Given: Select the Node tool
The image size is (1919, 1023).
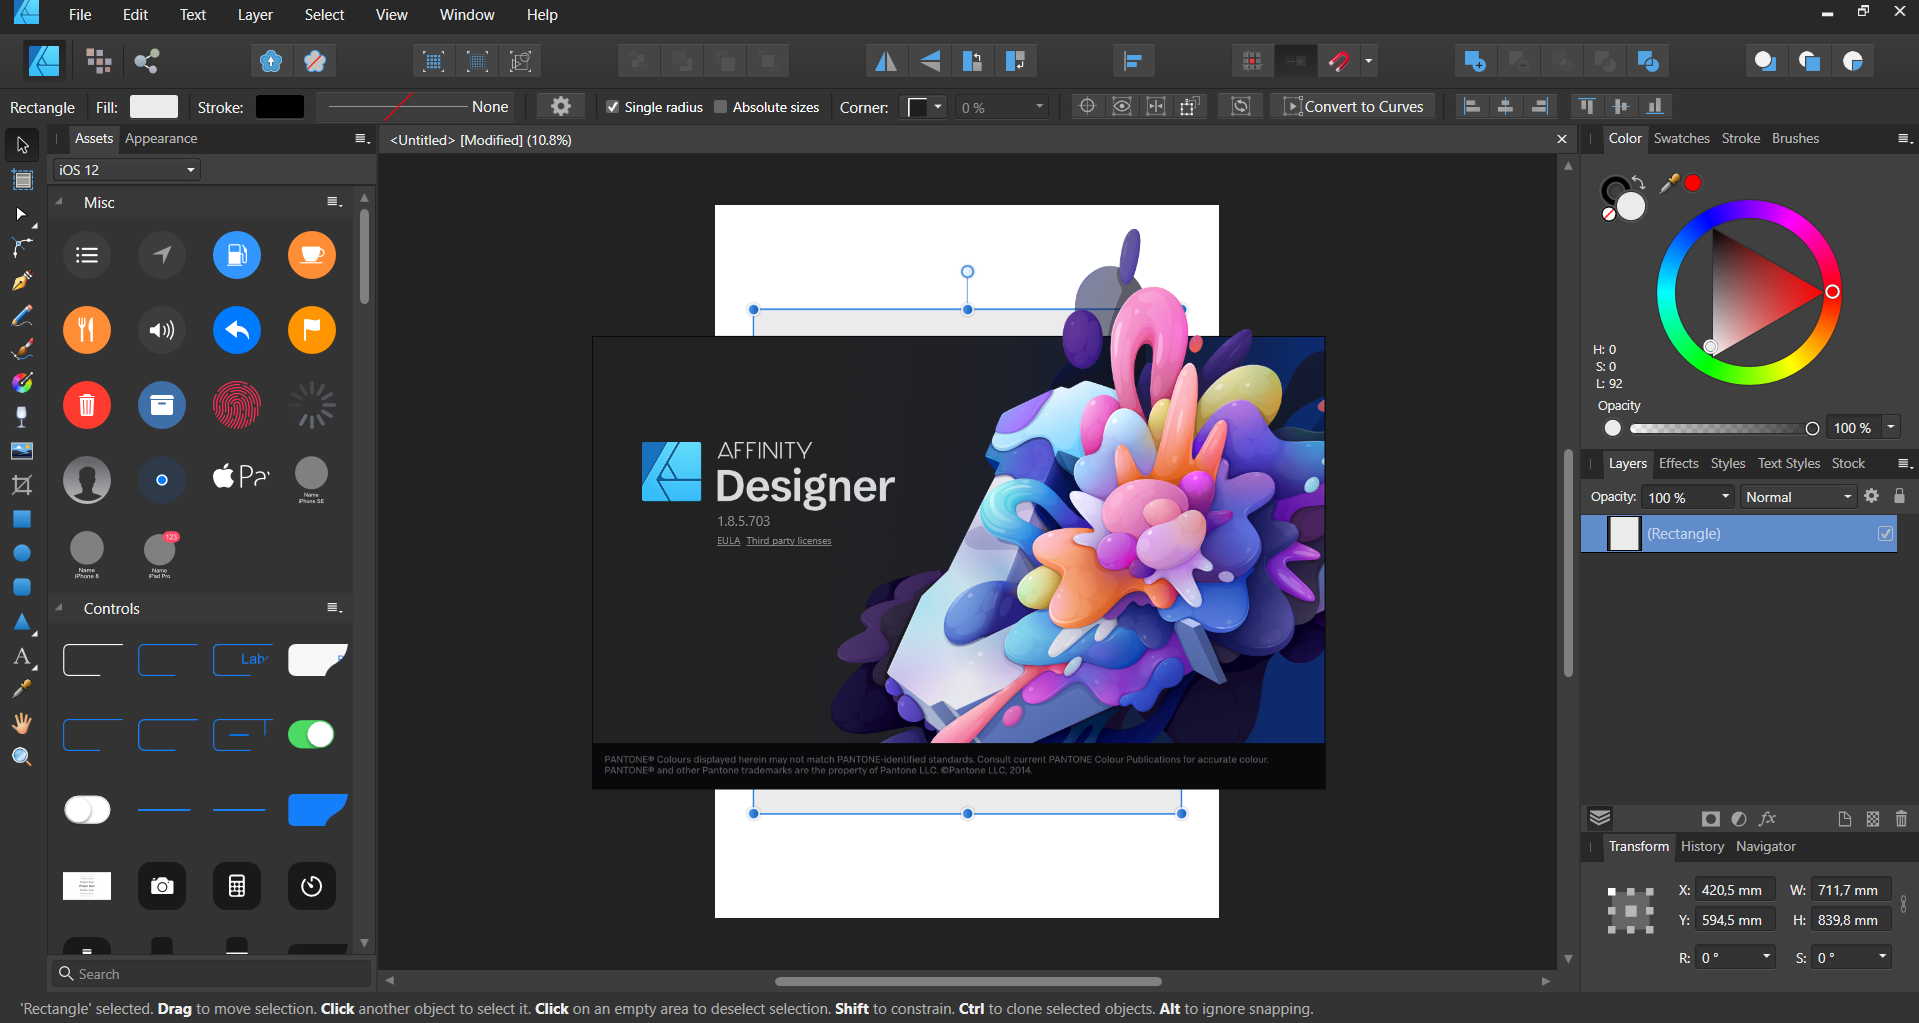Looking at the screenshot, I should (x=22, y=214).
